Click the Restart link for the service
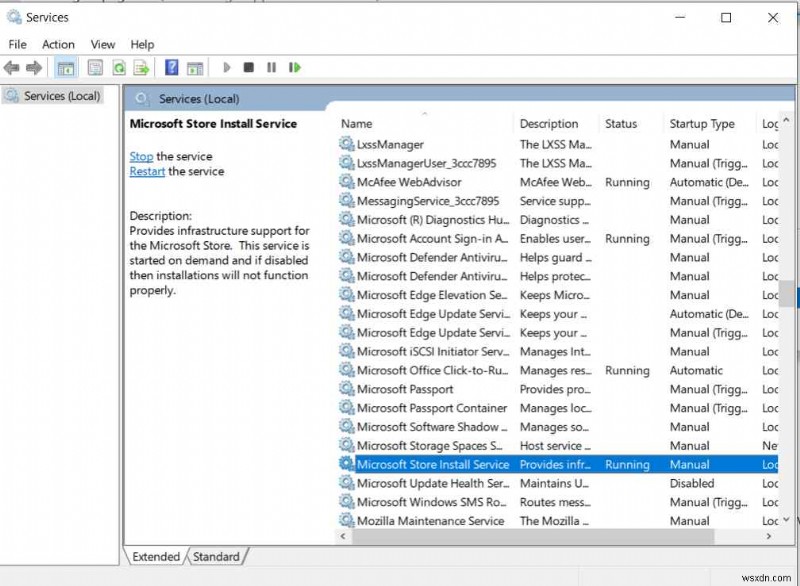Image resolution: width=800 pixels, height=586 pixels. pos(146,171)
